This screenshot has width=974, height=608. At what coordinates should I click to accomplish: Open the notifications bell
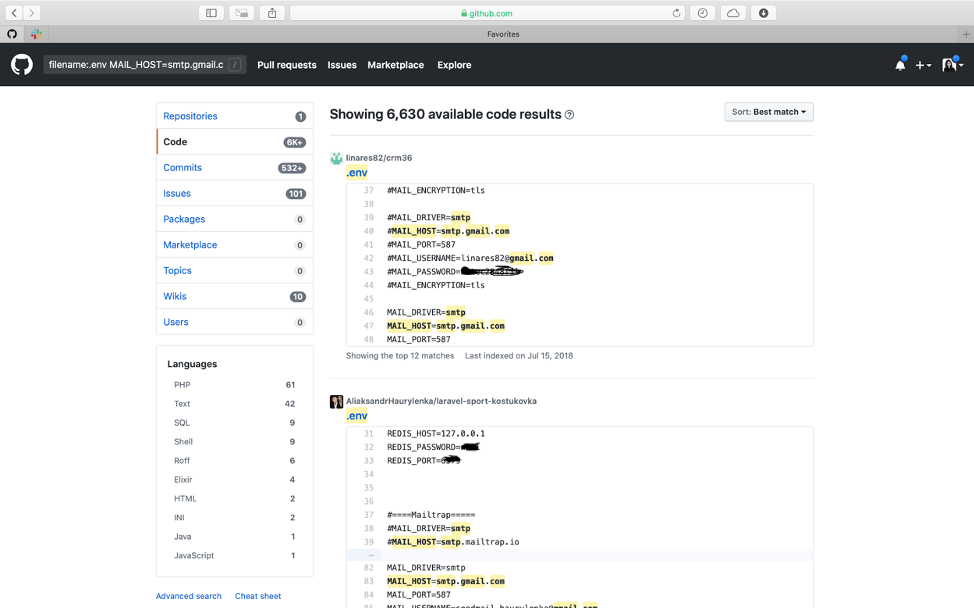pyautogui.click(x=900, y=65)
